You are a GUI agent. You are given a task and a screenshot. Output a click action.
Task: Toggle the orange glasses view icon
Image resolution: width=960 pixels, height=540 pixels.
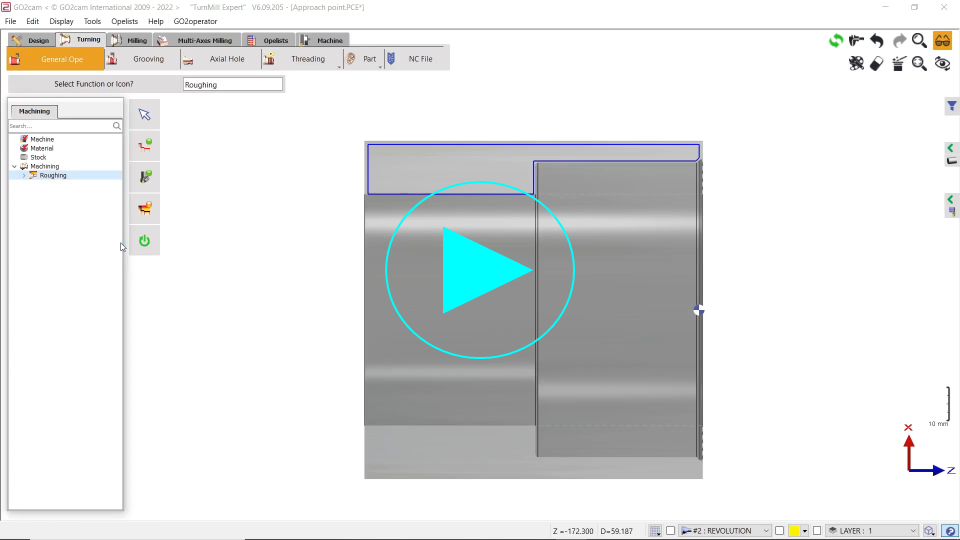(942, 41)
